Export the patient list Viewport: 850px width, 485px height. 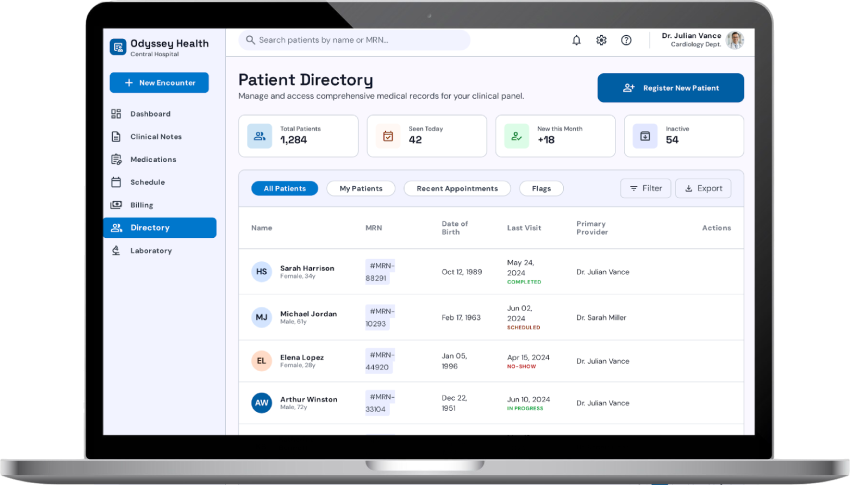pos(703,189)
